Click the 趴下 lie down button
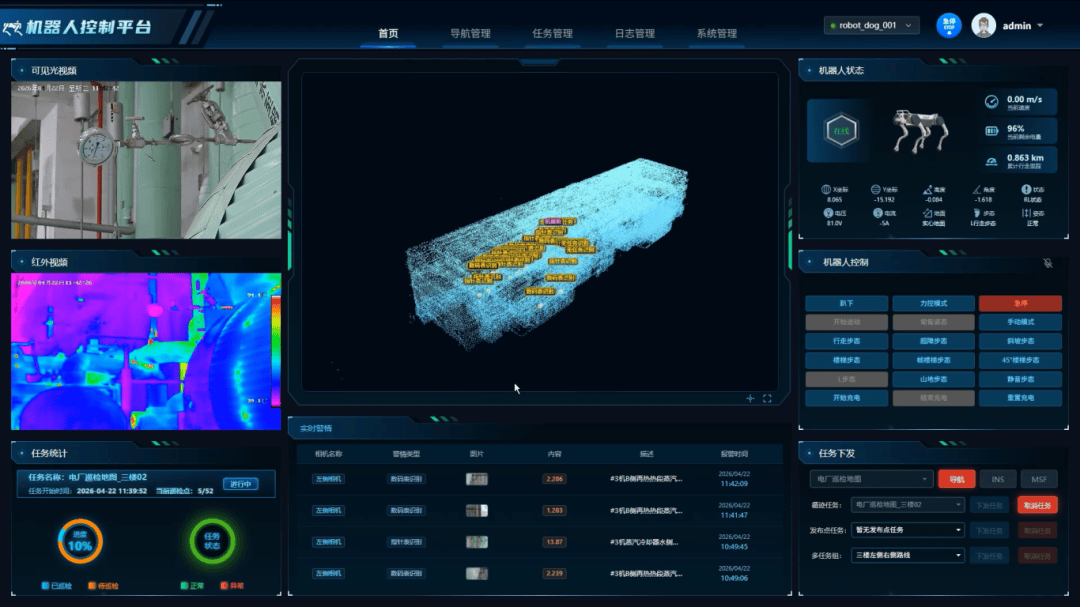This screenshot has height=607, width=1080. (x=847, y=303)
